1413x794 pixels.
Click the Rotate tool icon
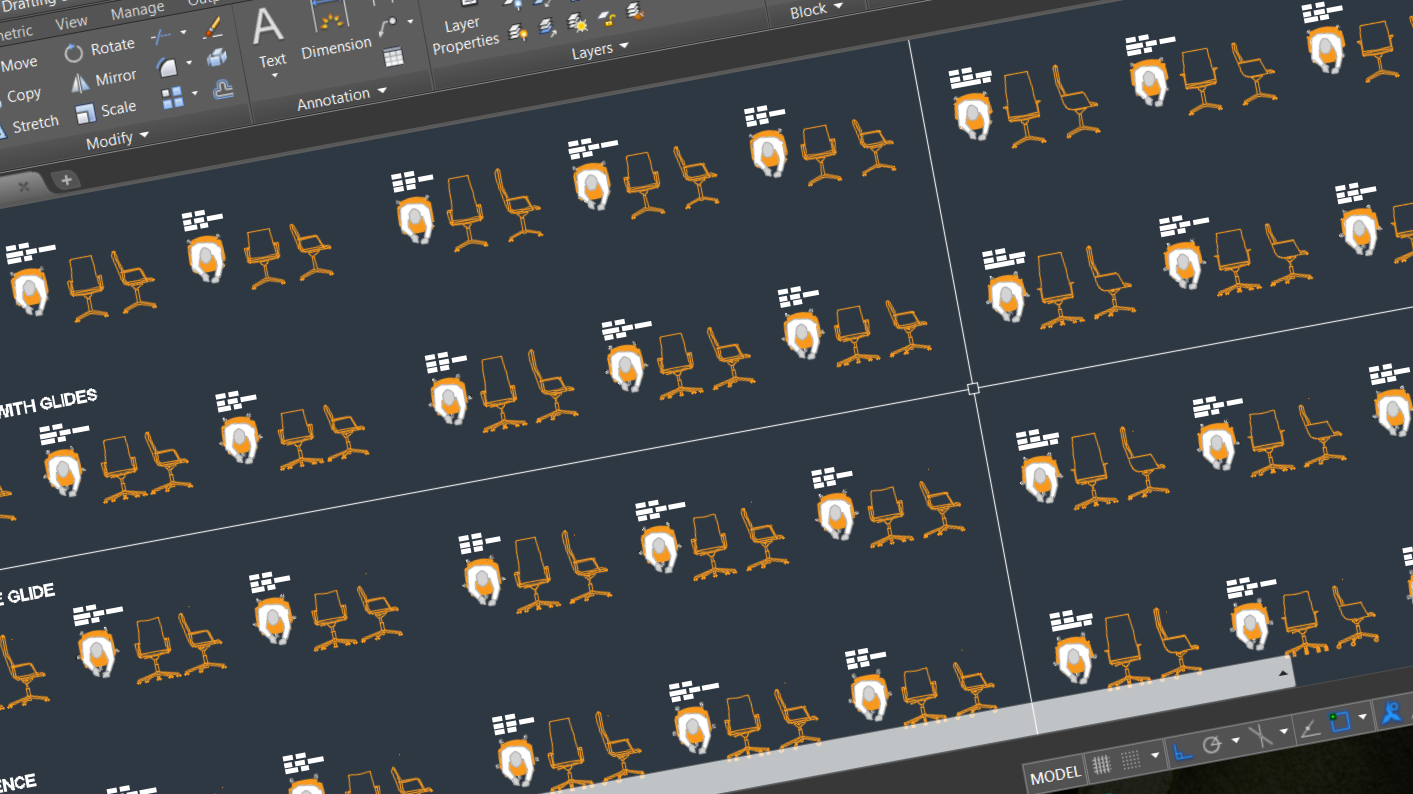[74, 53]
